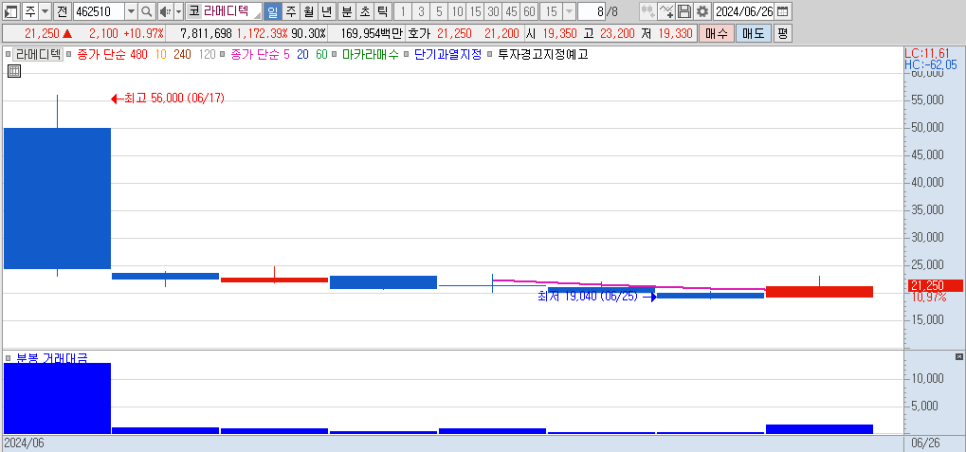This screenshot has width=966, height=452.
Task: Toggle 투자경고지정예고 indicator legend
Action: click(542, 54)
